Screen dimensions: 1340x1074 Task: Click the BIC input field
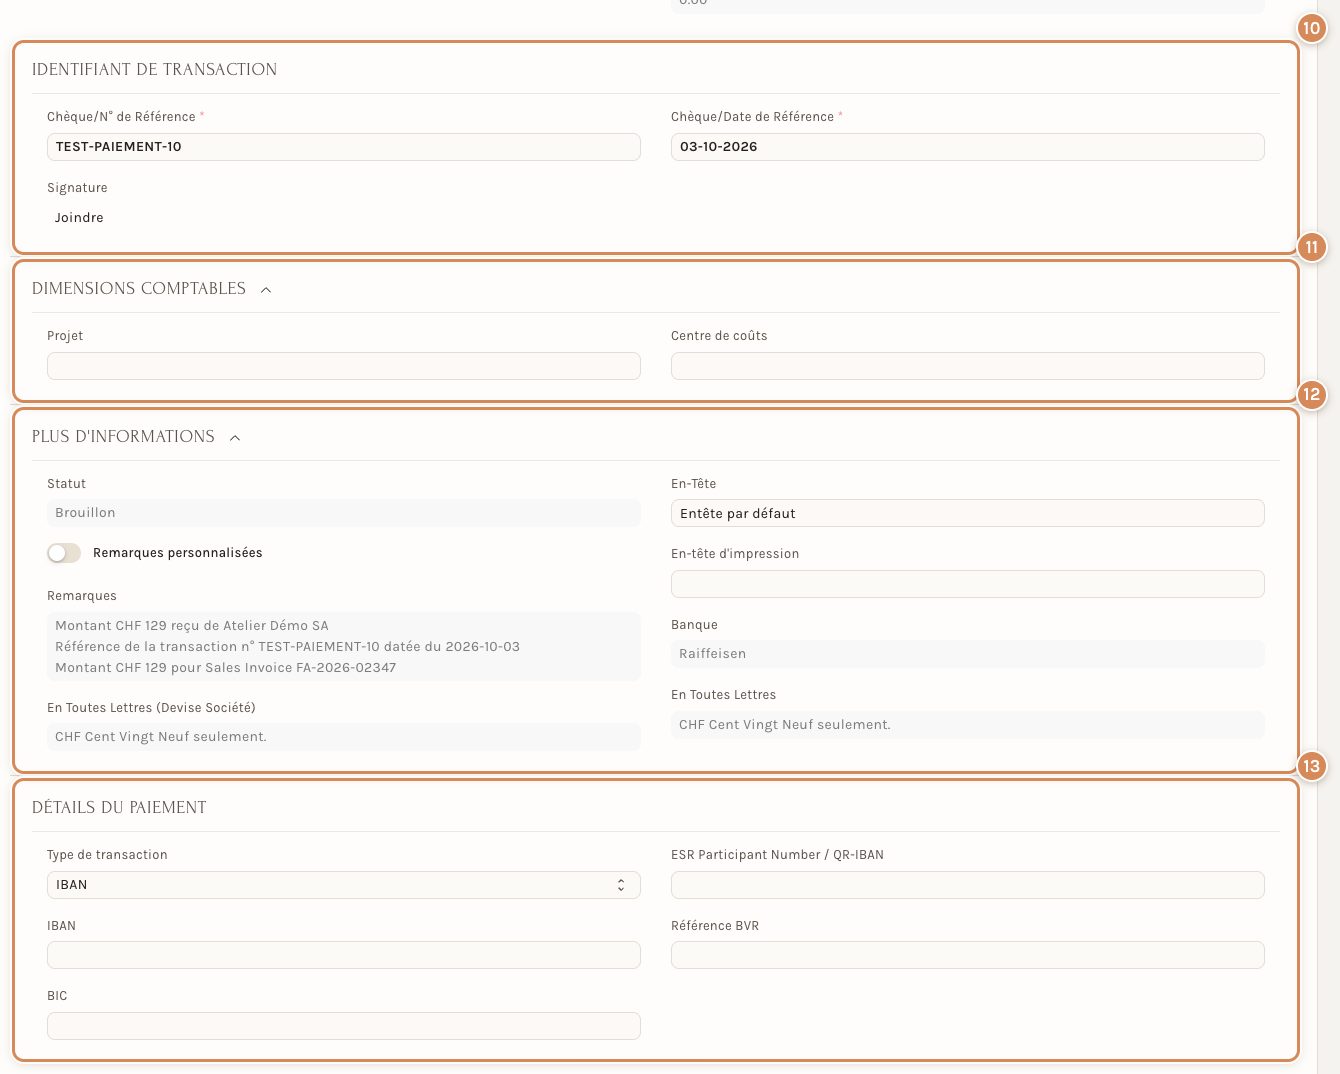click(343, 1026)
